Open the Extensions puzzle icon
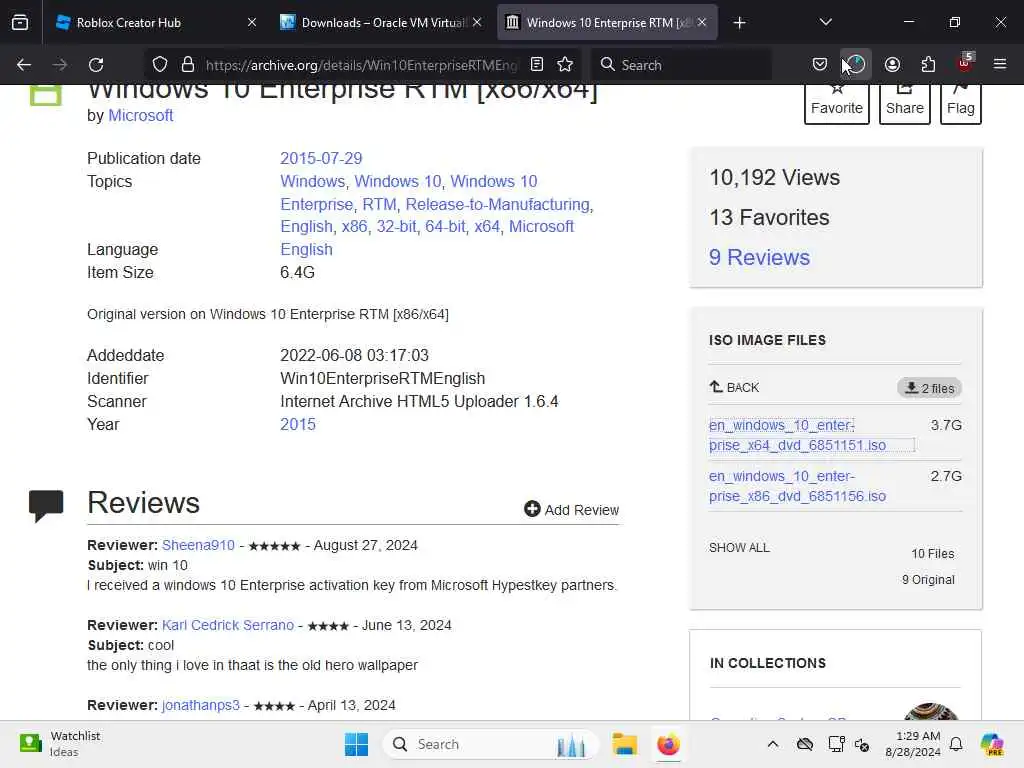 coord(928,65)
